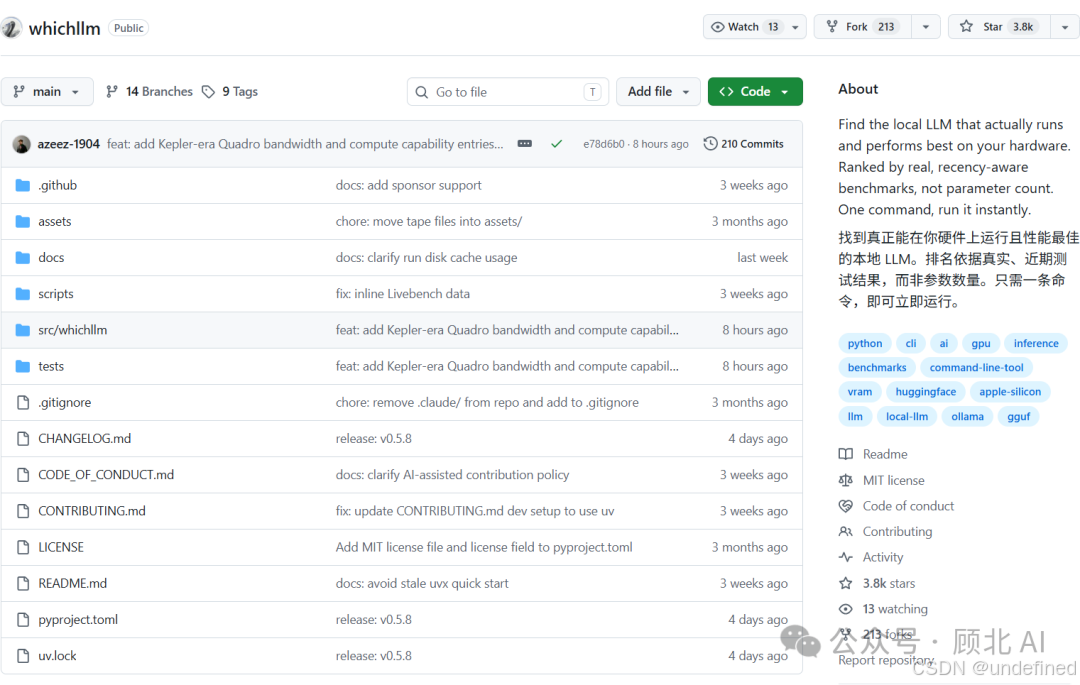Open the 14 Branches link
The width and height of the screenshot is (1080, 685).
click(149, 92)
